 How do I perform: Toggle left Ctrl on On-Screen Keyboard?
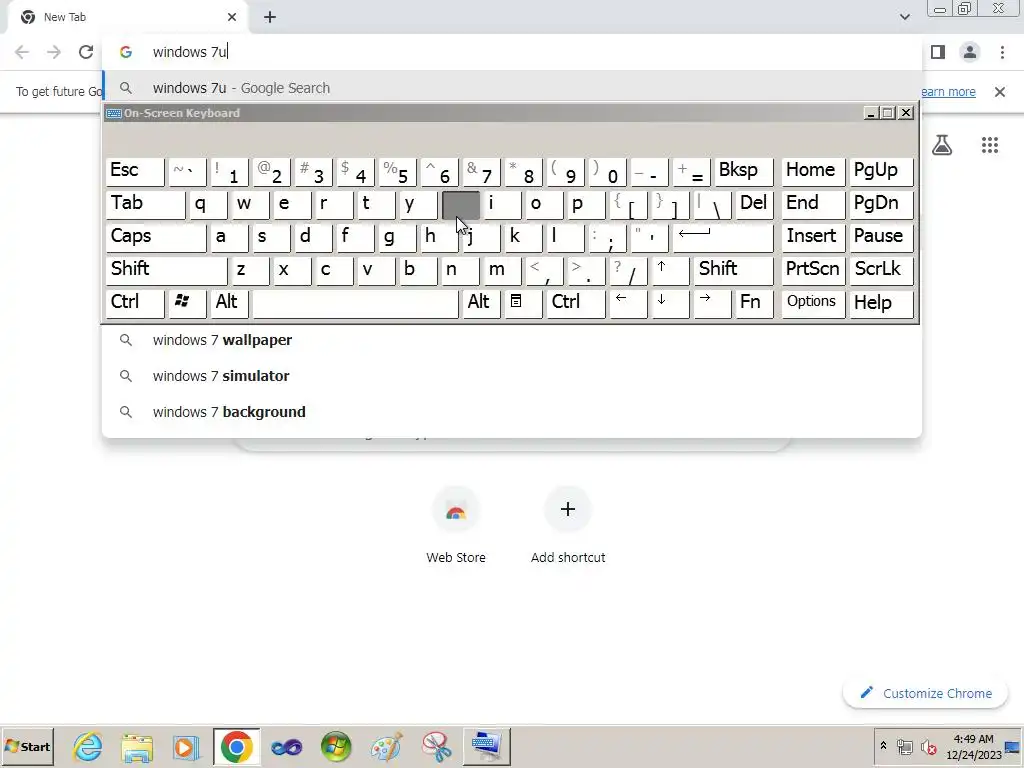coord(135,304)
